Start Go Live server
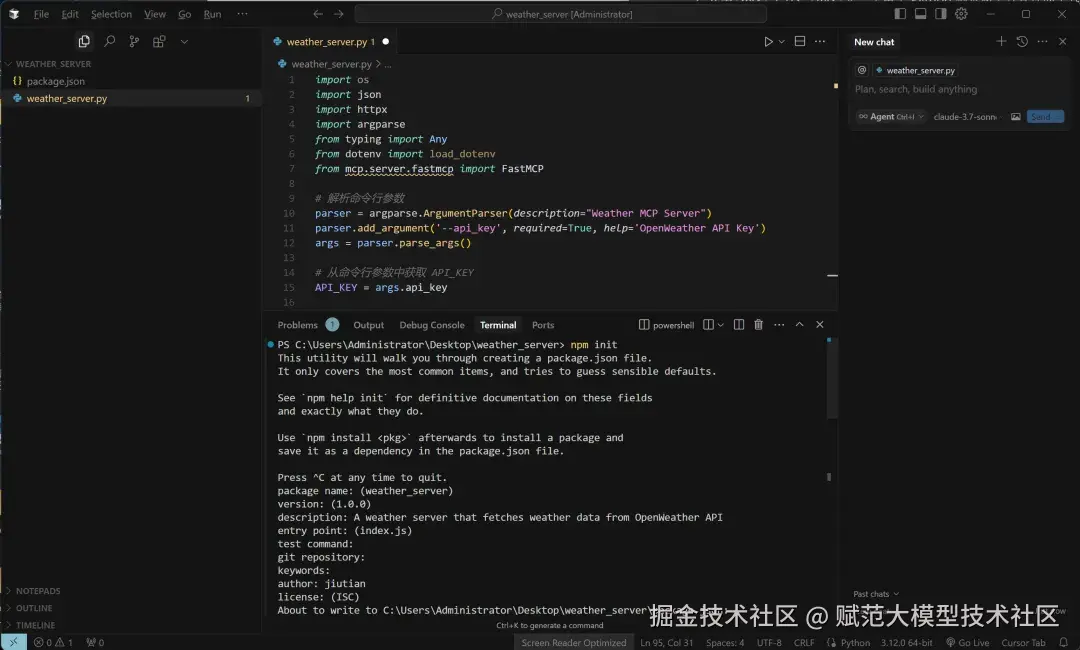Screen dimensions: 1080x650 point(967,642)
